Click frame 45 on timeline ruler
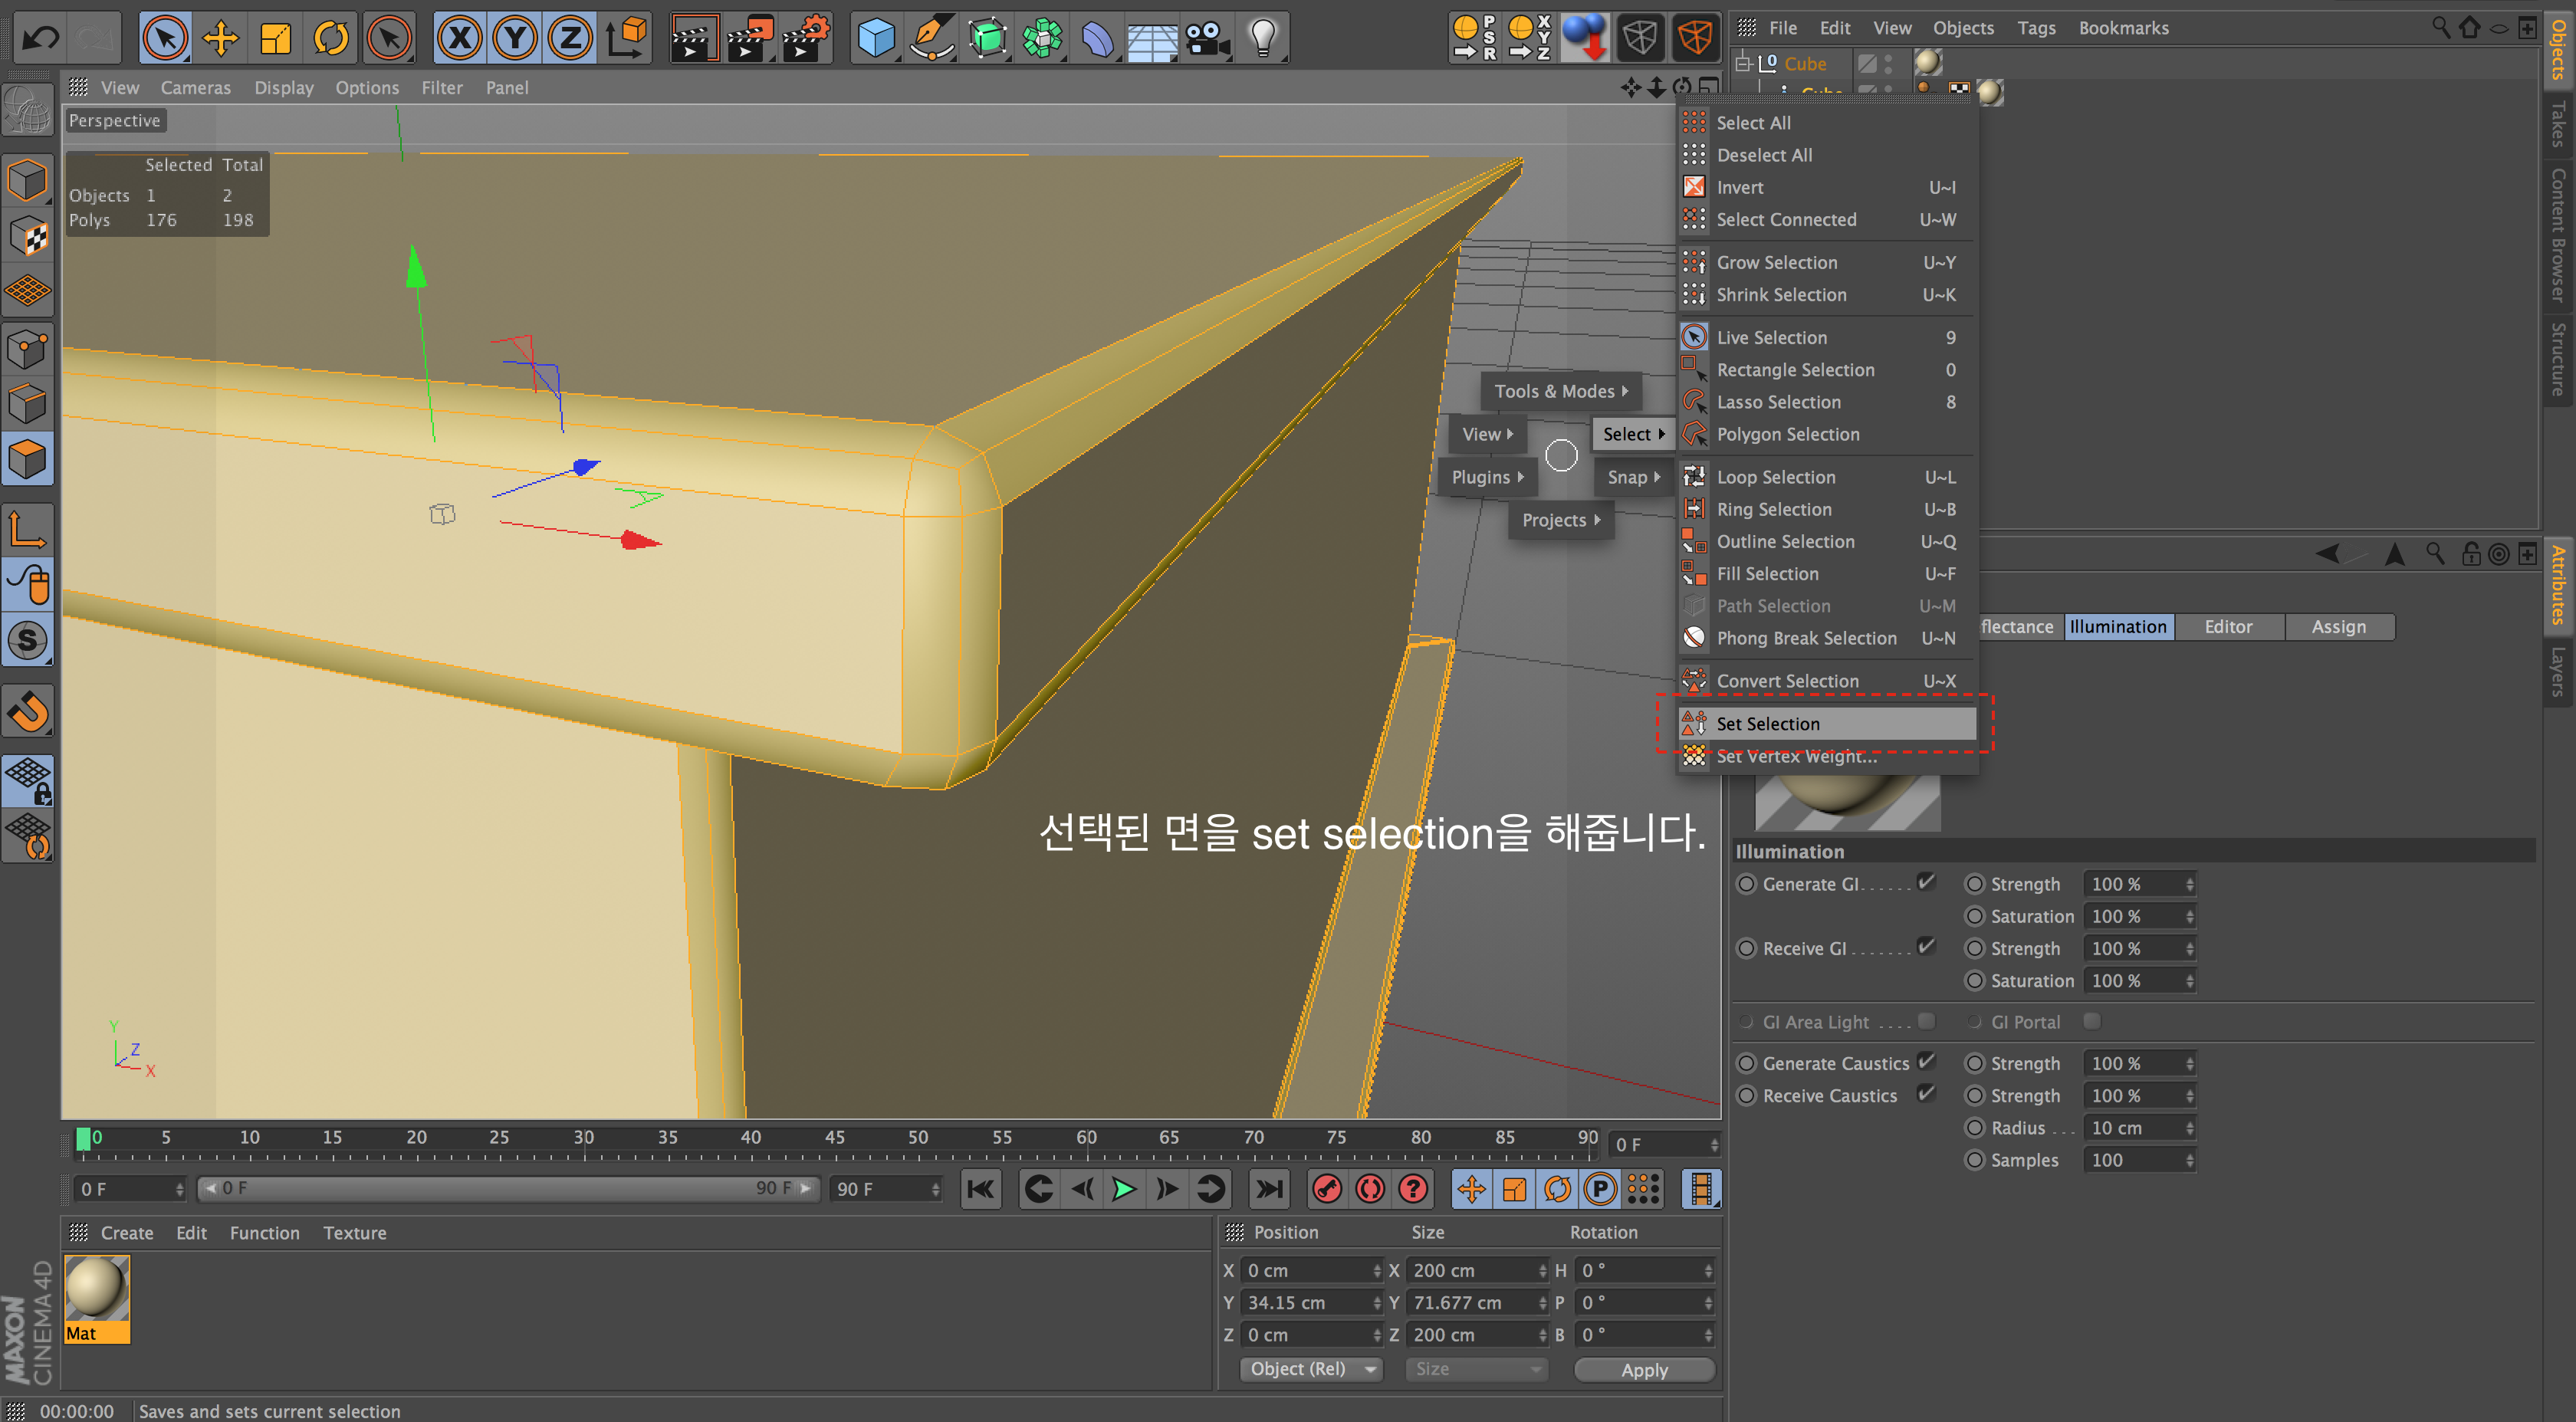Viewport: 2576px width, 1422px height. pyautogui.click(x=834, y=1138)
